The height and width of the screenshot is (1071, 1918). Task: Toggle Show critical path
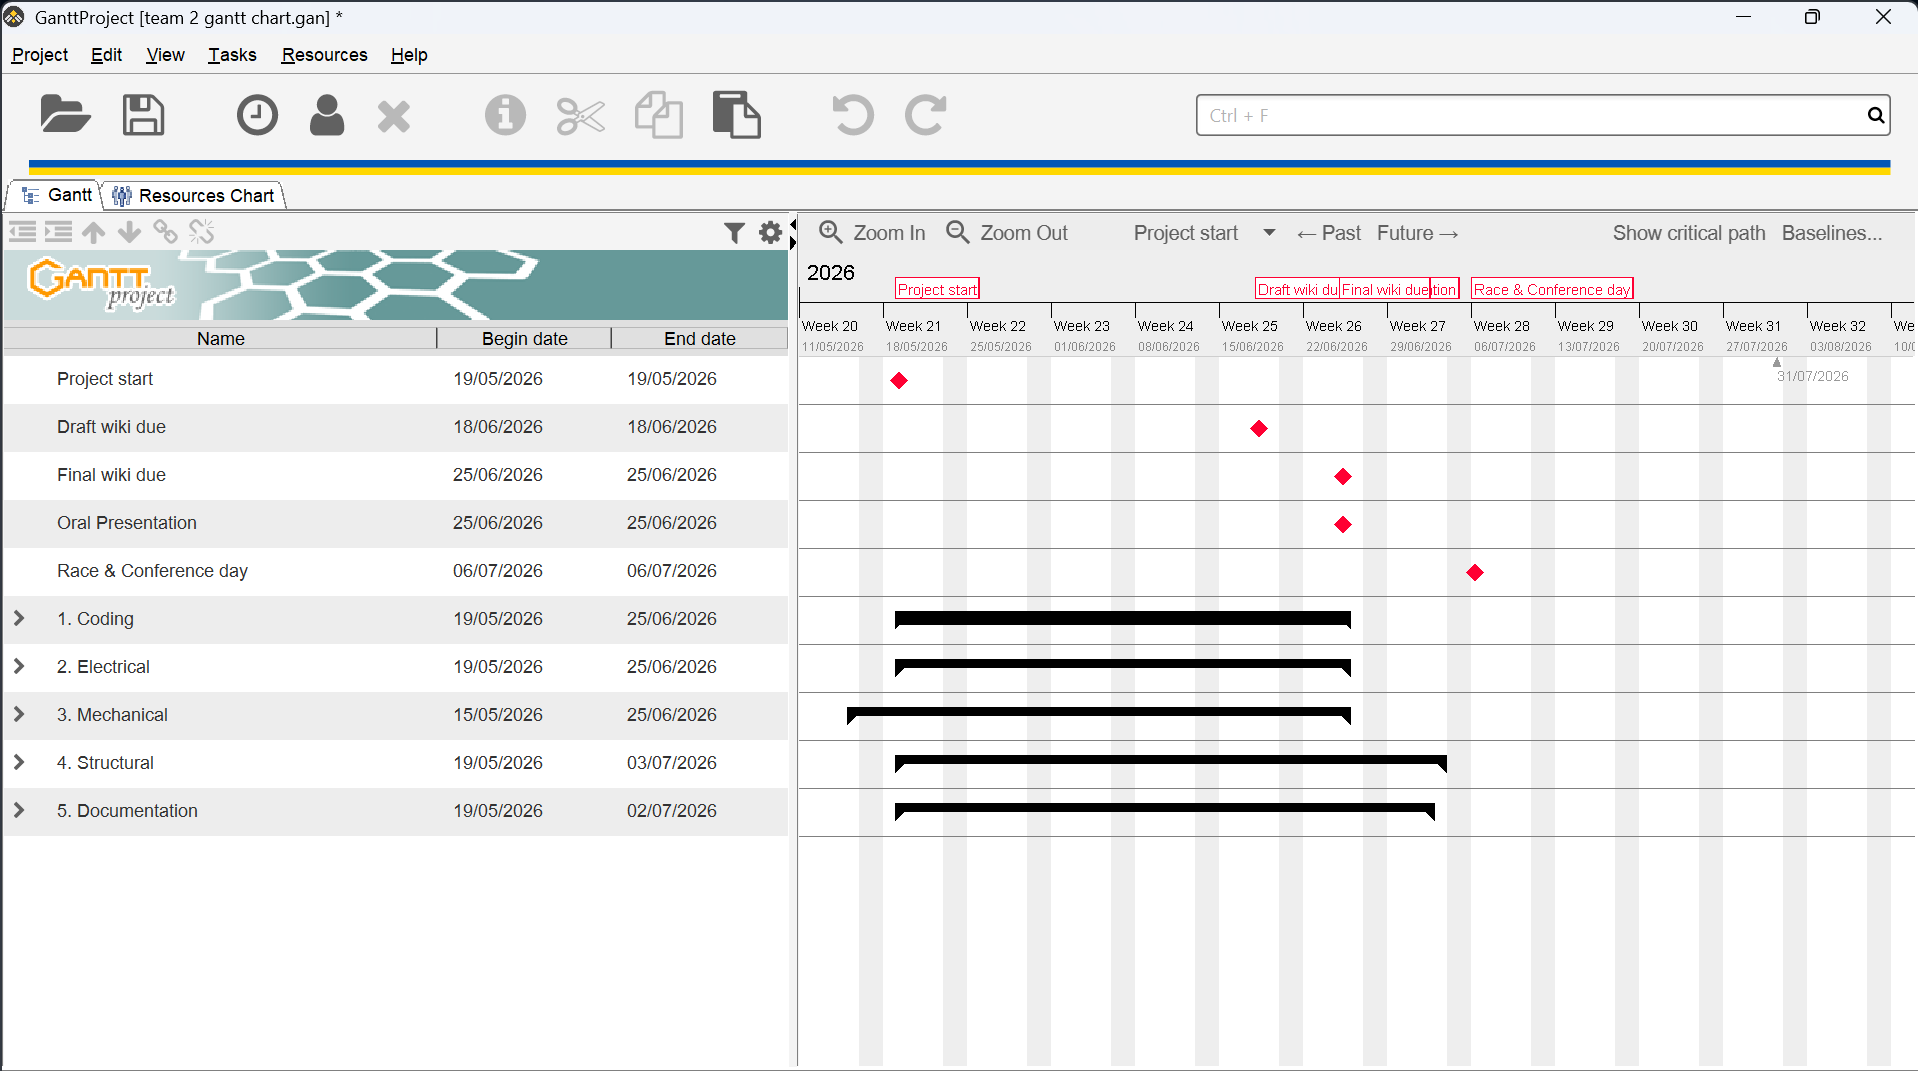pos(1689,233)
